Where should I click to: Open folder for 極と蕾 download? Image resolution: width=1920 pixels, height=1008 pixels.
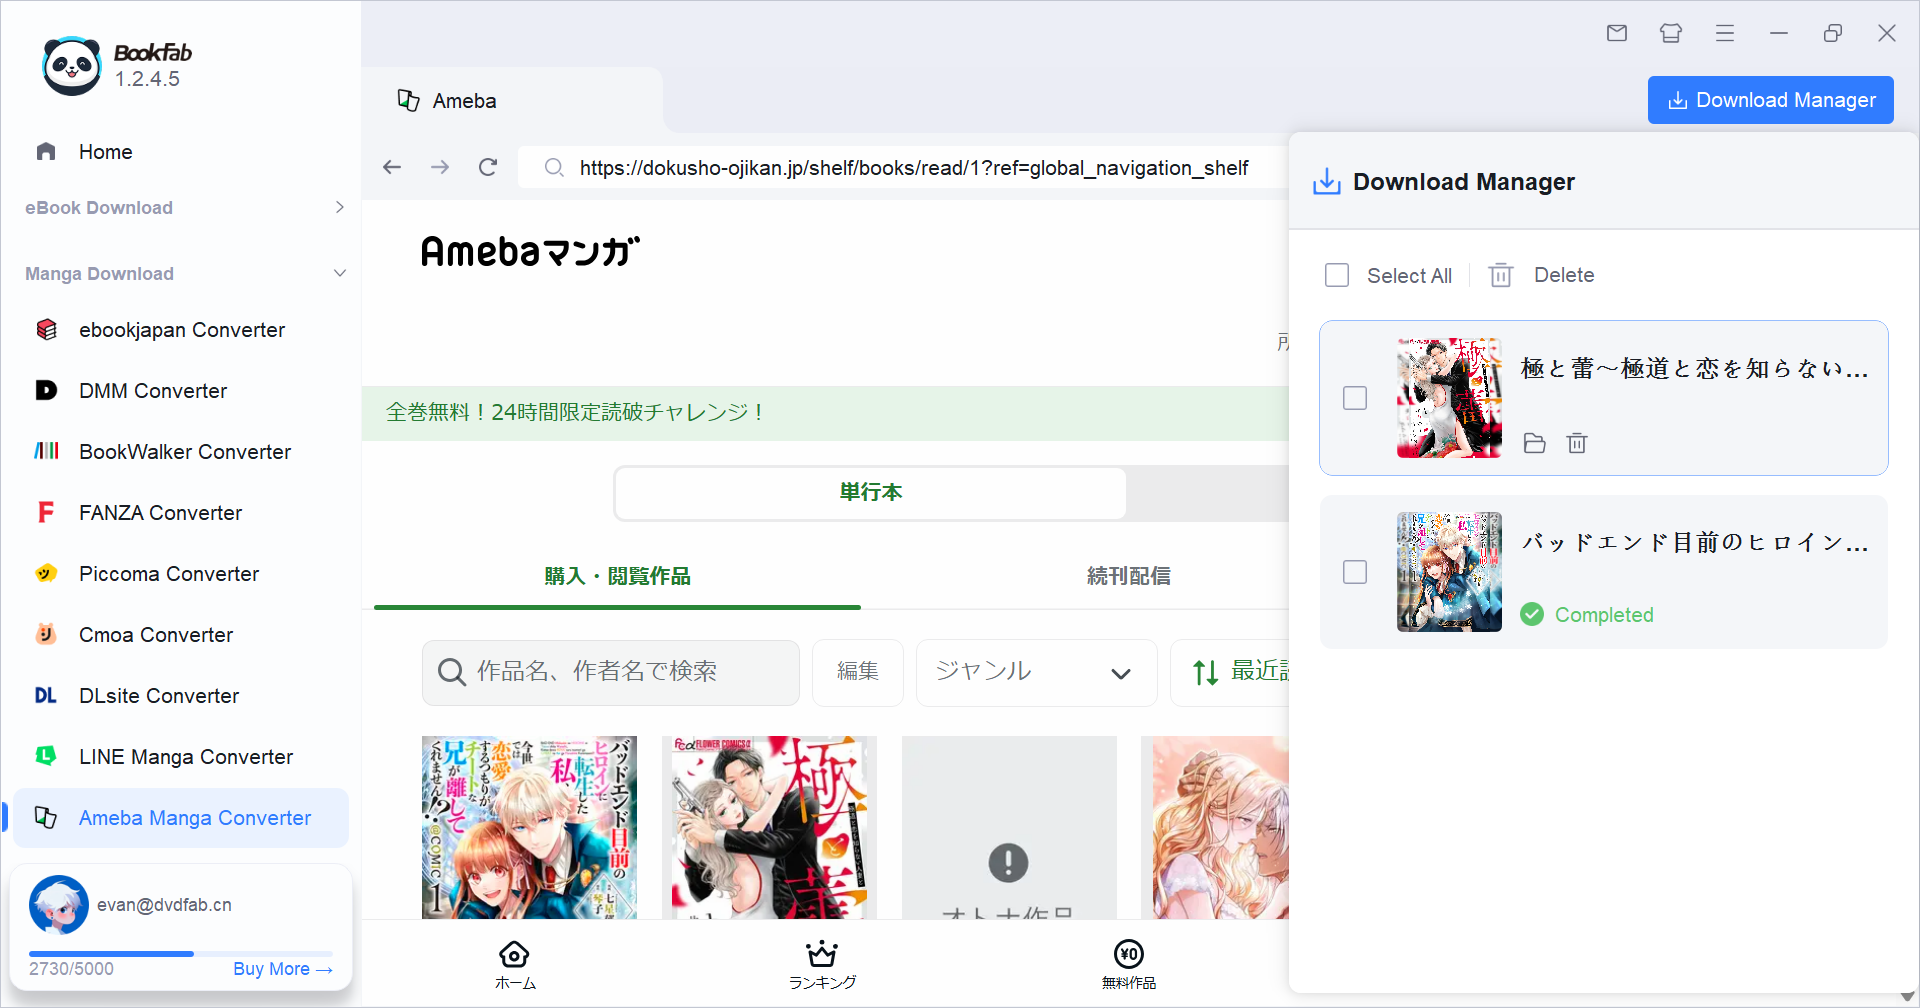click(x=1534, y=443)
